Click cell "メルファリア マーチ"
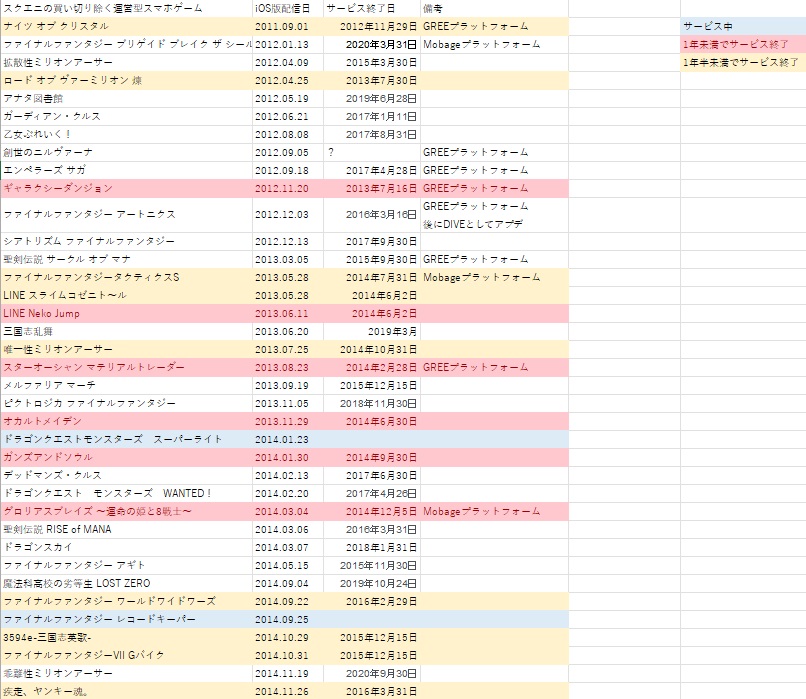Image resolution: width=806 pixels, height=699 pixels. [126, 385]
